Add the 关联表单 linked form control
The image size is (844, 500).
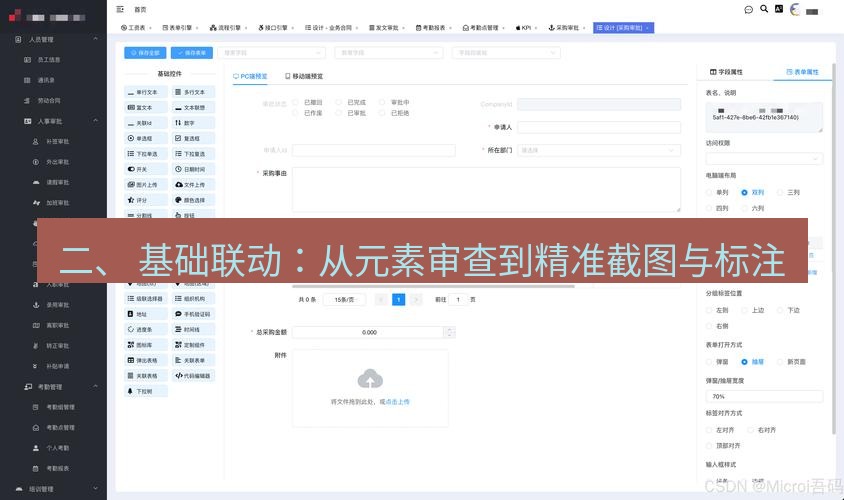[x=193, y=361]
